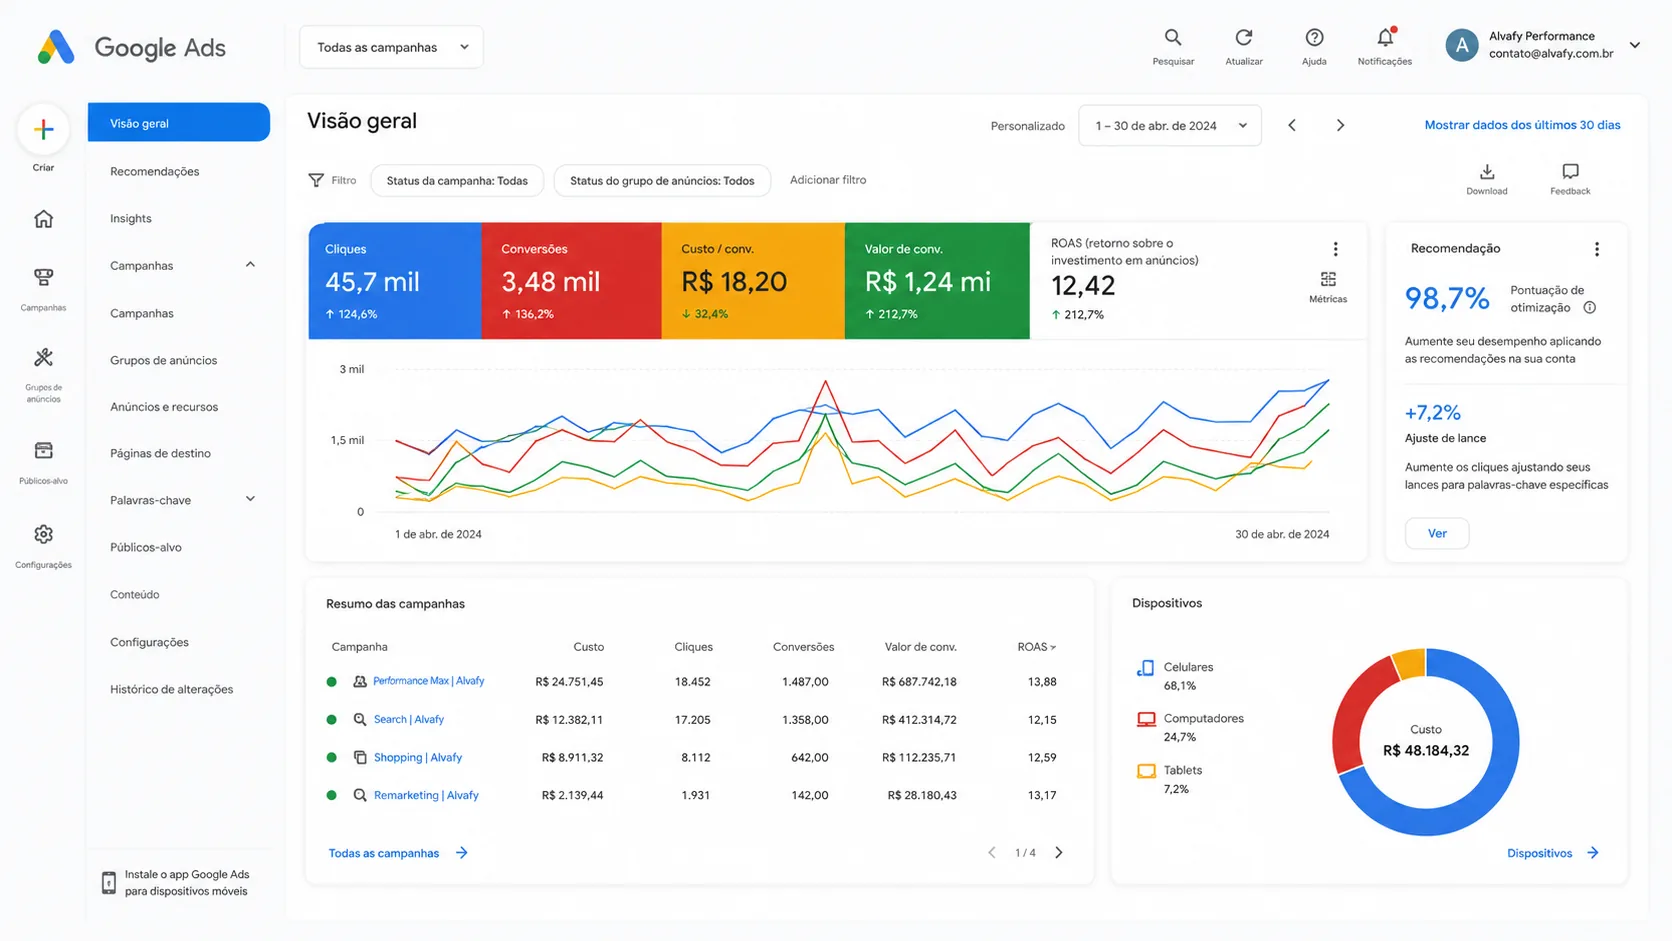Select the blue Cliques scorecard
This screenshot has width=1672, height=941.
pyautogui.click(x=395, y=281)
